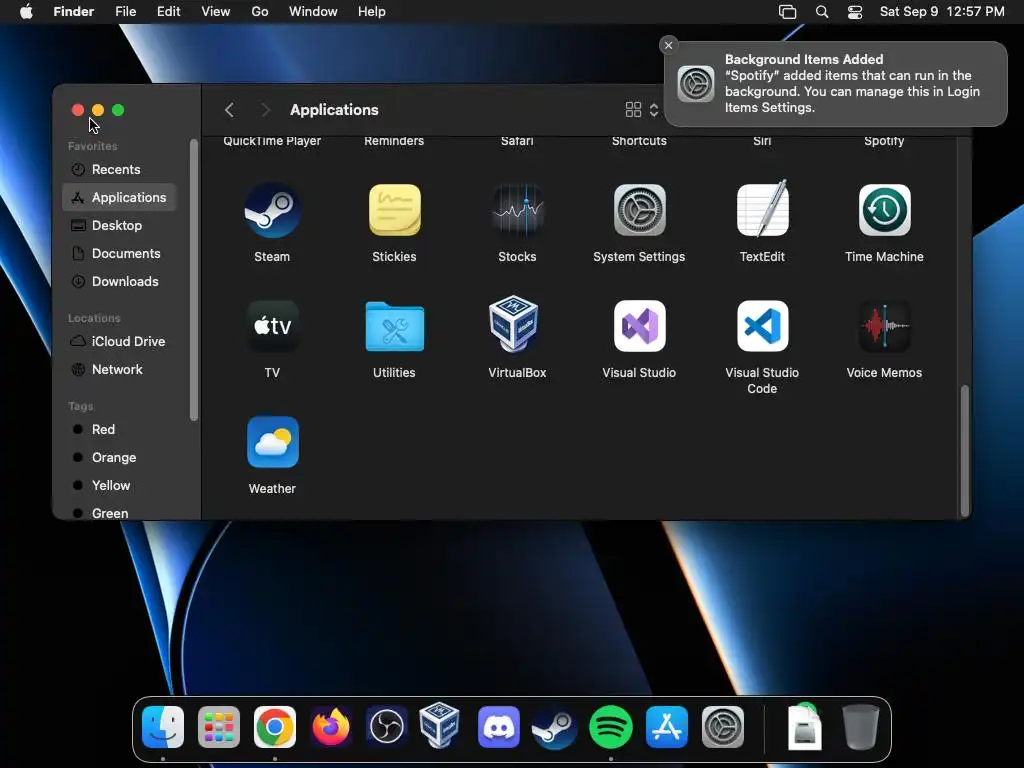Open the Time Machine app icon
1024x768 pixels.
884,210
